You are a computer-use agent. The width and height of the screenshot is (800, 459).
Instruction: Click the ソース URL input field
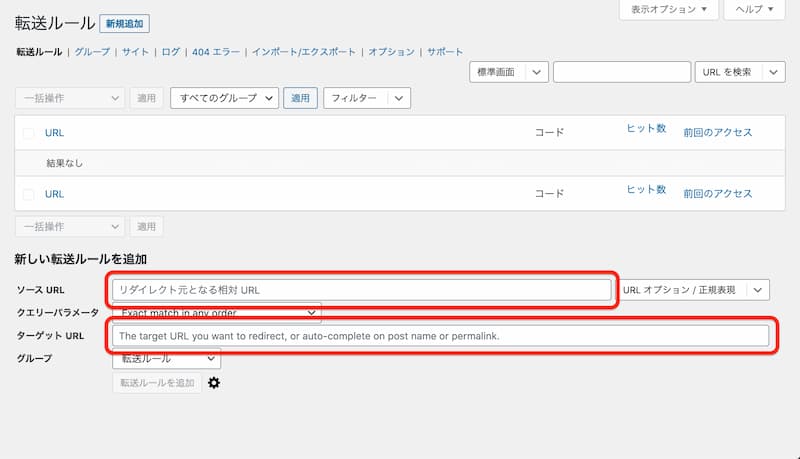point(362,290)
